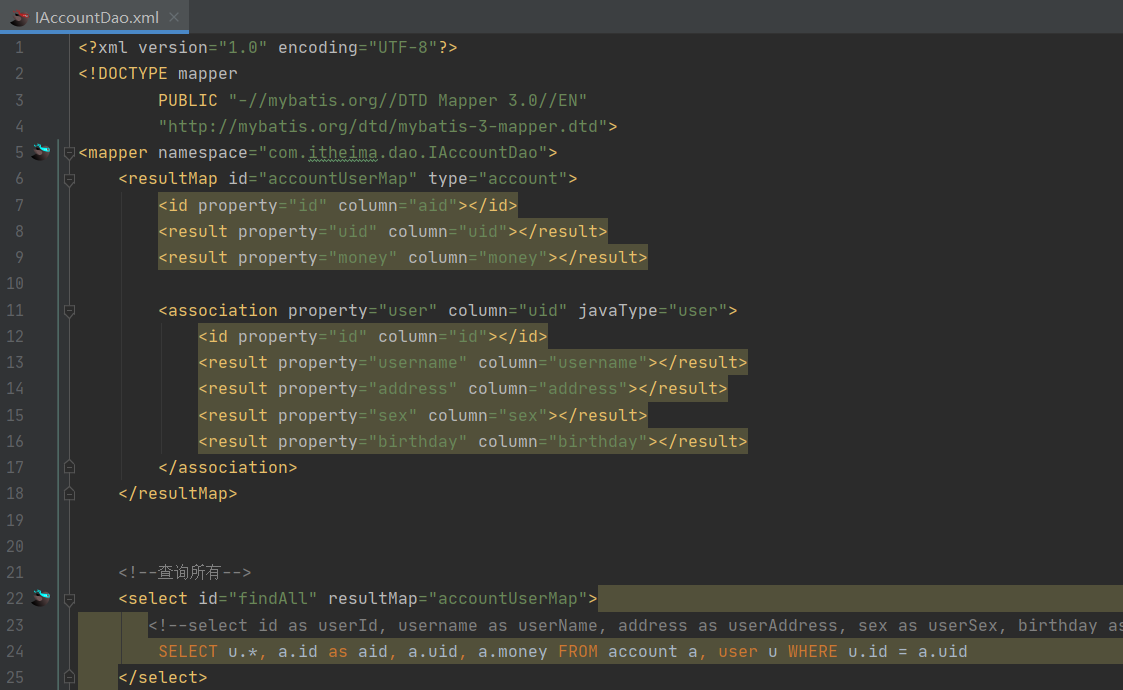Click association property="user" opening tag
The image size is (1123, 690).
pyautogui.click(x=448, y=310)
